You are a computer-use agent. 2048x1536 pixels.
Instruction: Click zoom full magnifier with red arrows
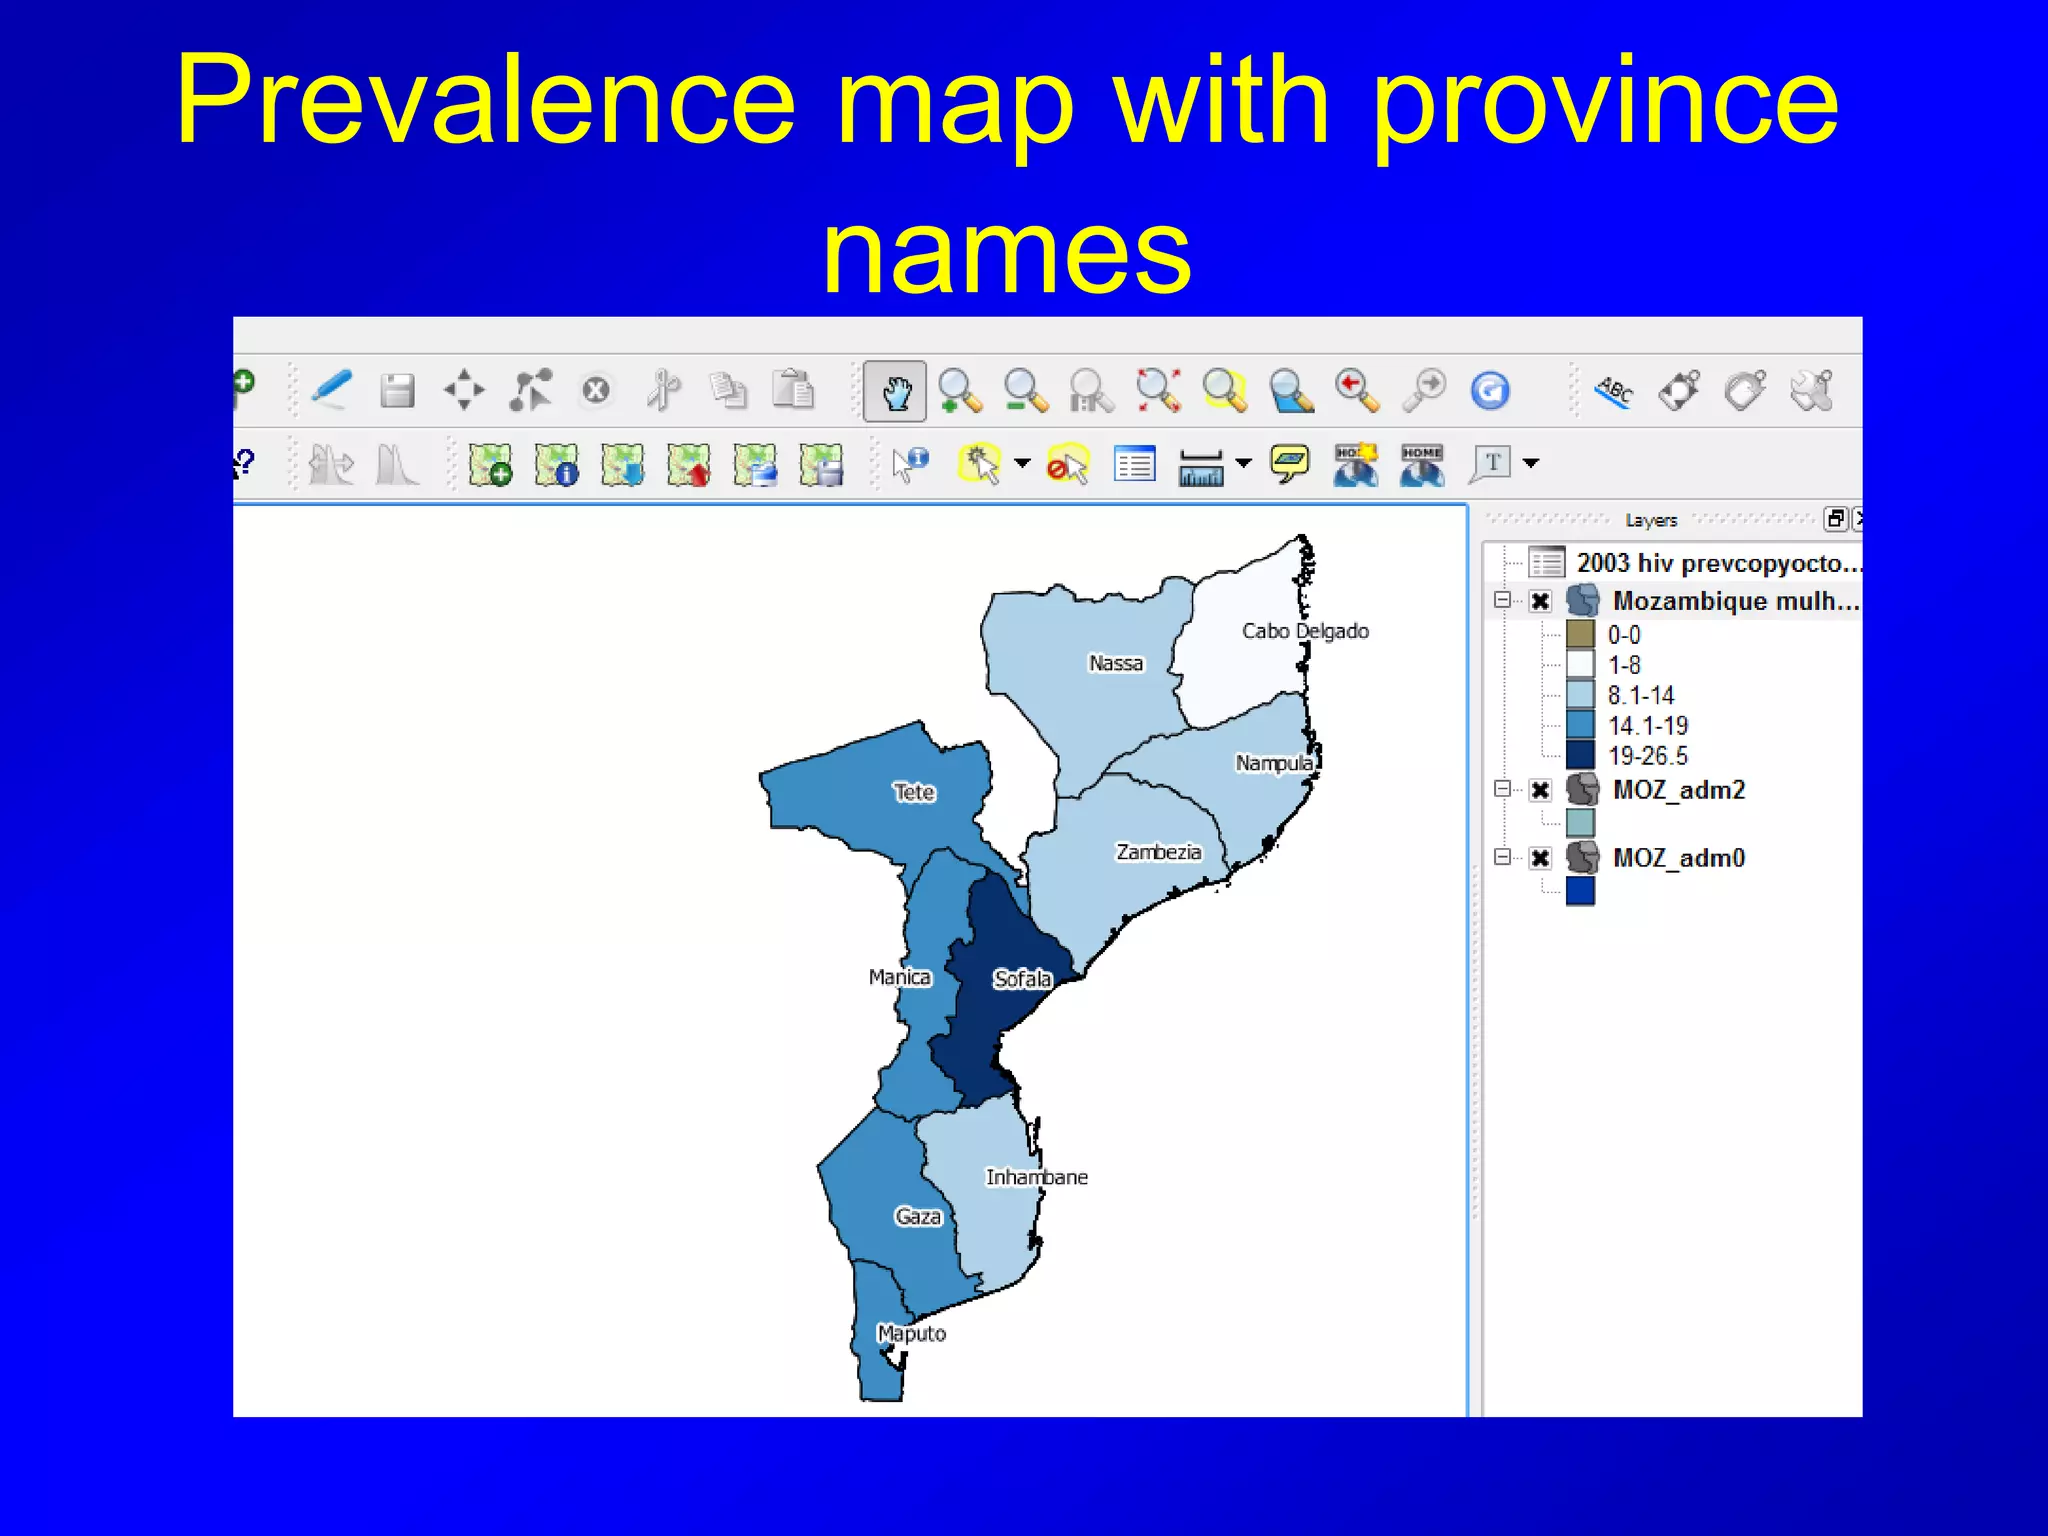1158,390
